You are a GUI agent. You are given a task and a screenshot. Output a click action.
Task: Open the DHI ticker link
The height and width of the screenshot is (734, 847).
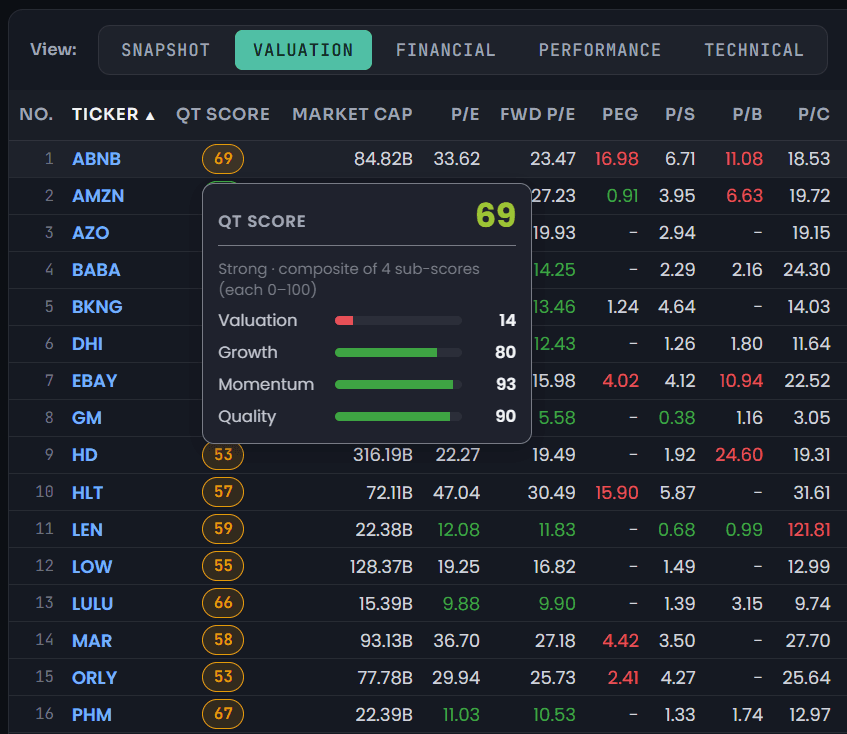pyautogui.click(x=87, y=344)
